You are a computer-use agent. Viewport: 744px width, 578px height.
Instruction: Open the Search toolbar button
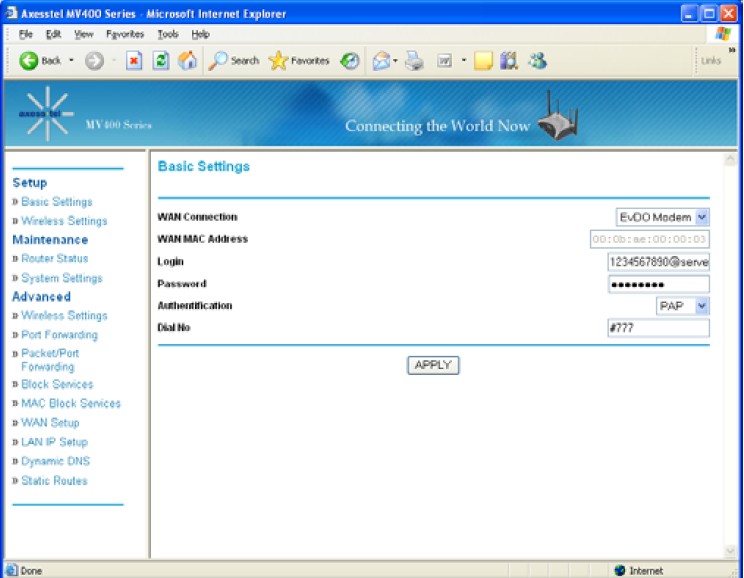(x=234, y=61)
